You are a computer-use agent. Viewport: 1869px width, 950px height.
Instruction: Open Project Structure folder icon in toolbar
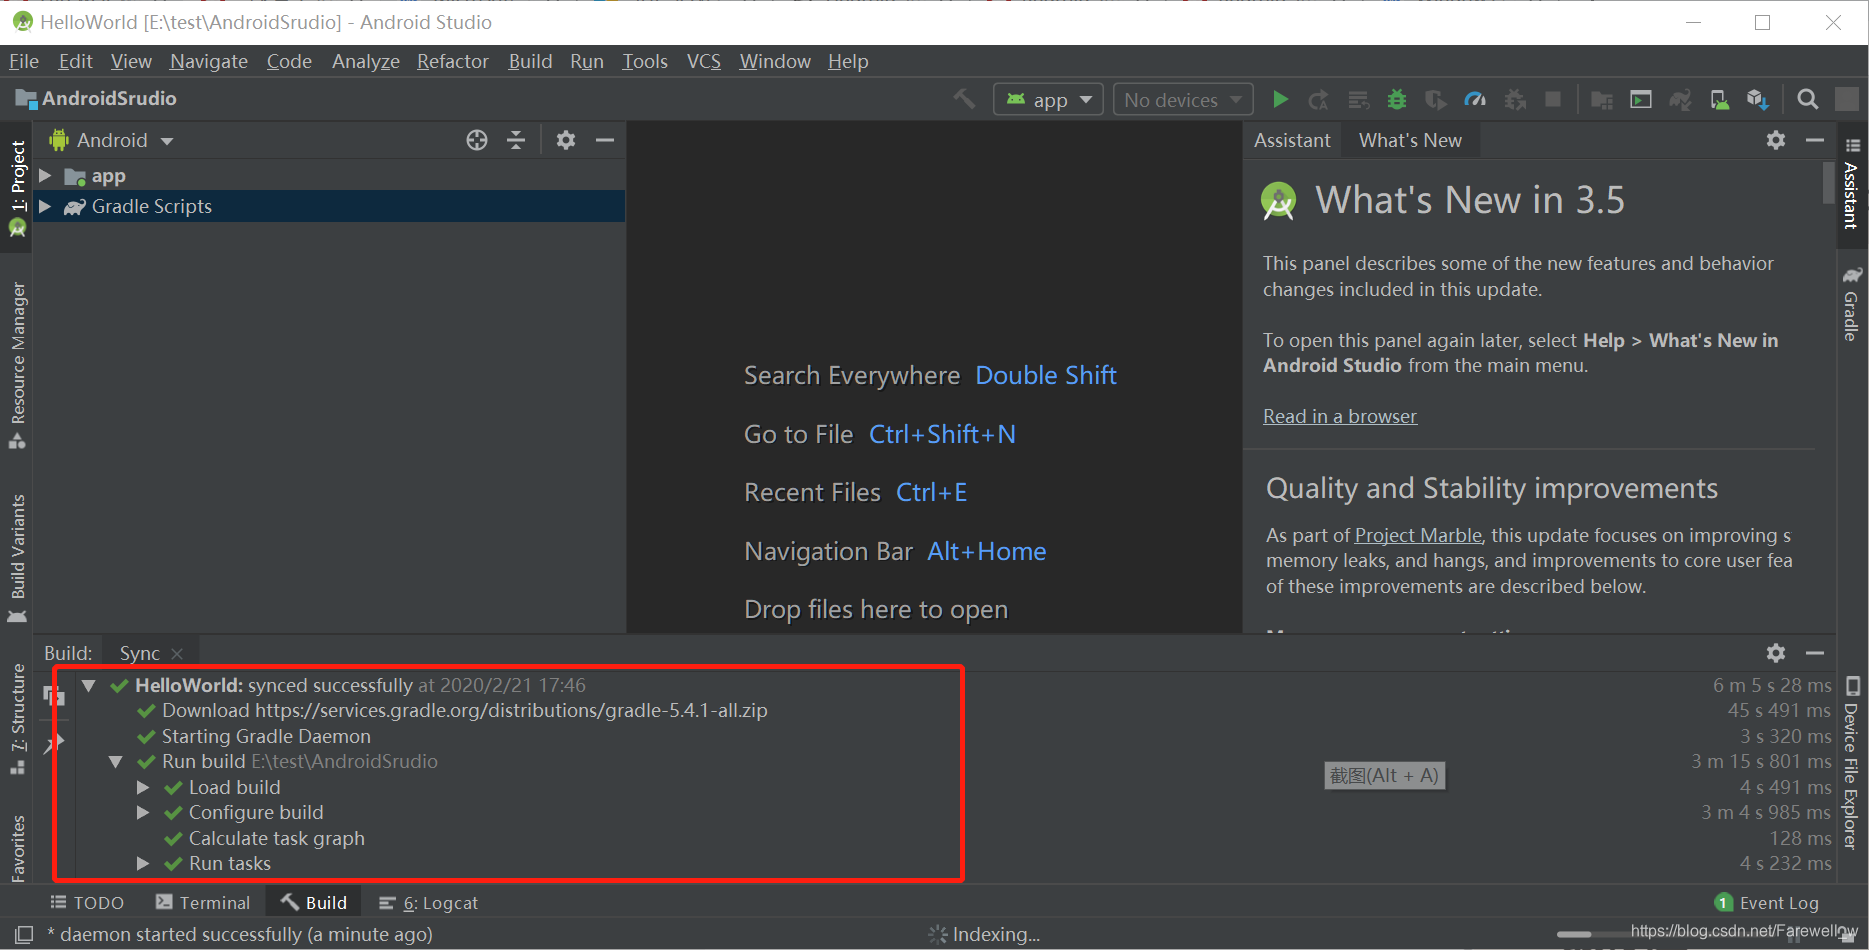(x=1602, y=99)
